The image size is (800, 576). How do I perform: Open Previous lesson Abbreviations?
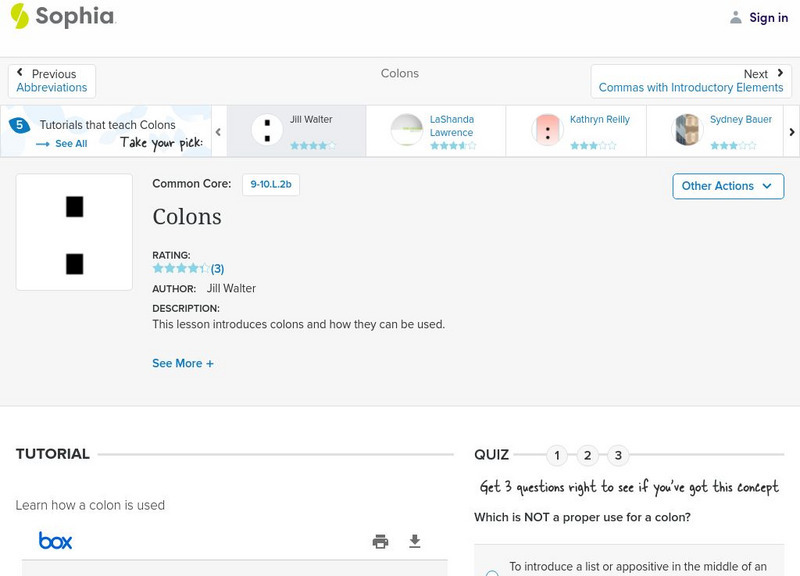52,81
